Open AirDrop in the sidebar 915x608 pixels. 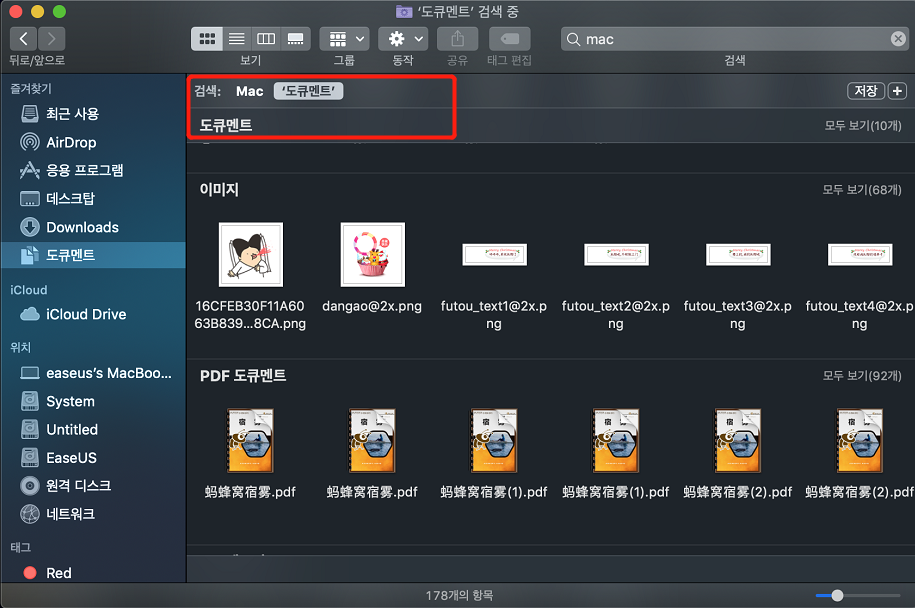pos(71,142)
